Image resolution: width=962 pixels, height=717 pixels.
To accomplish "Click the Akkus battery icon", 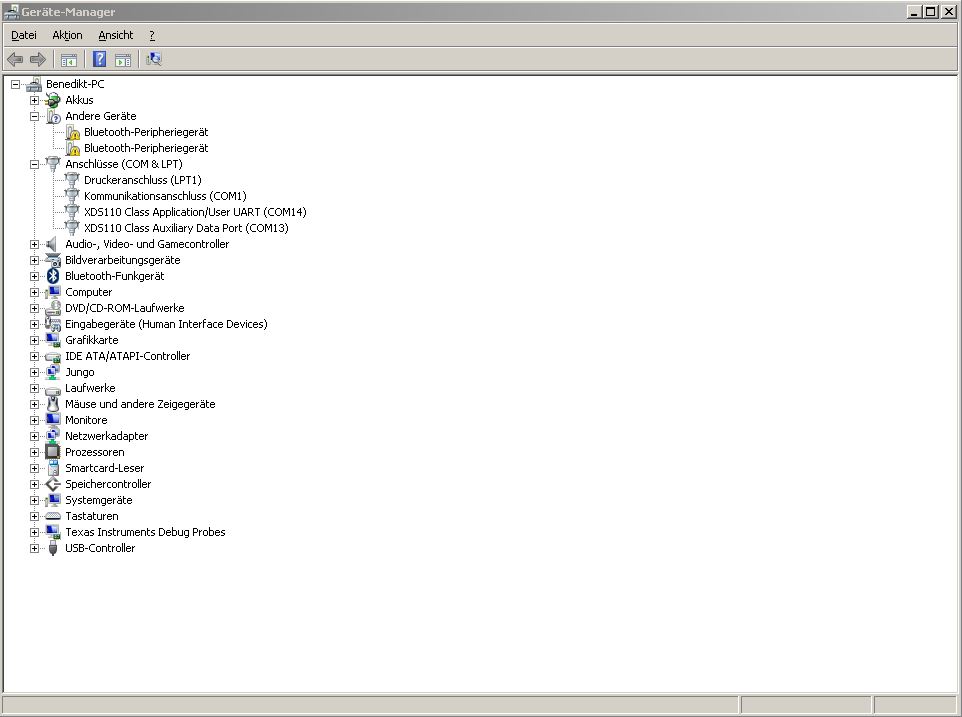I will coord(53,100).
